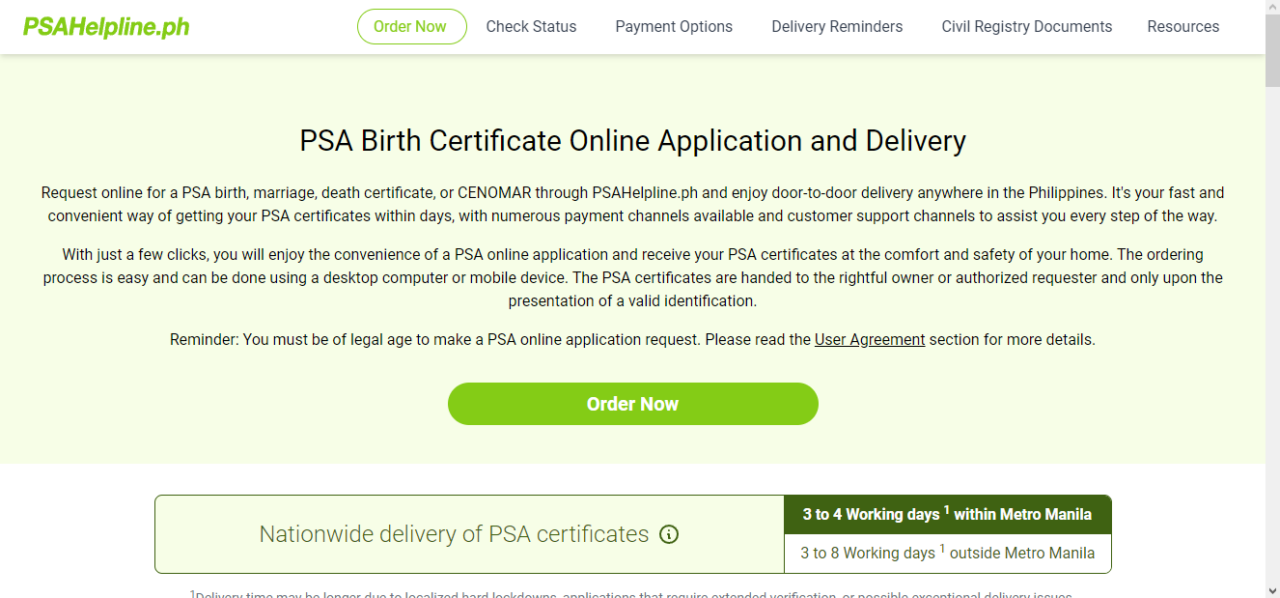Click the scrollbar up arrow

click(1272, 8)
